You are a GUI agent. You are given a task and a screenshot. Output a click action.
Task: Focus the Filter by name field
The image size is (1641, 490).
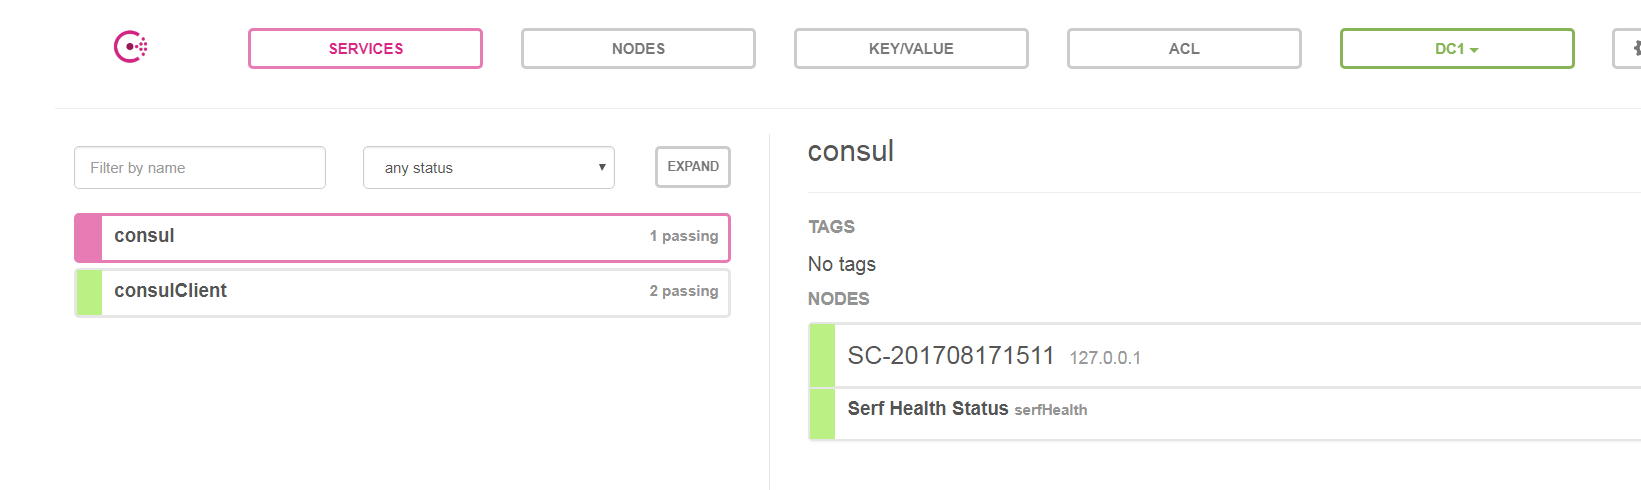click(200, 168)
